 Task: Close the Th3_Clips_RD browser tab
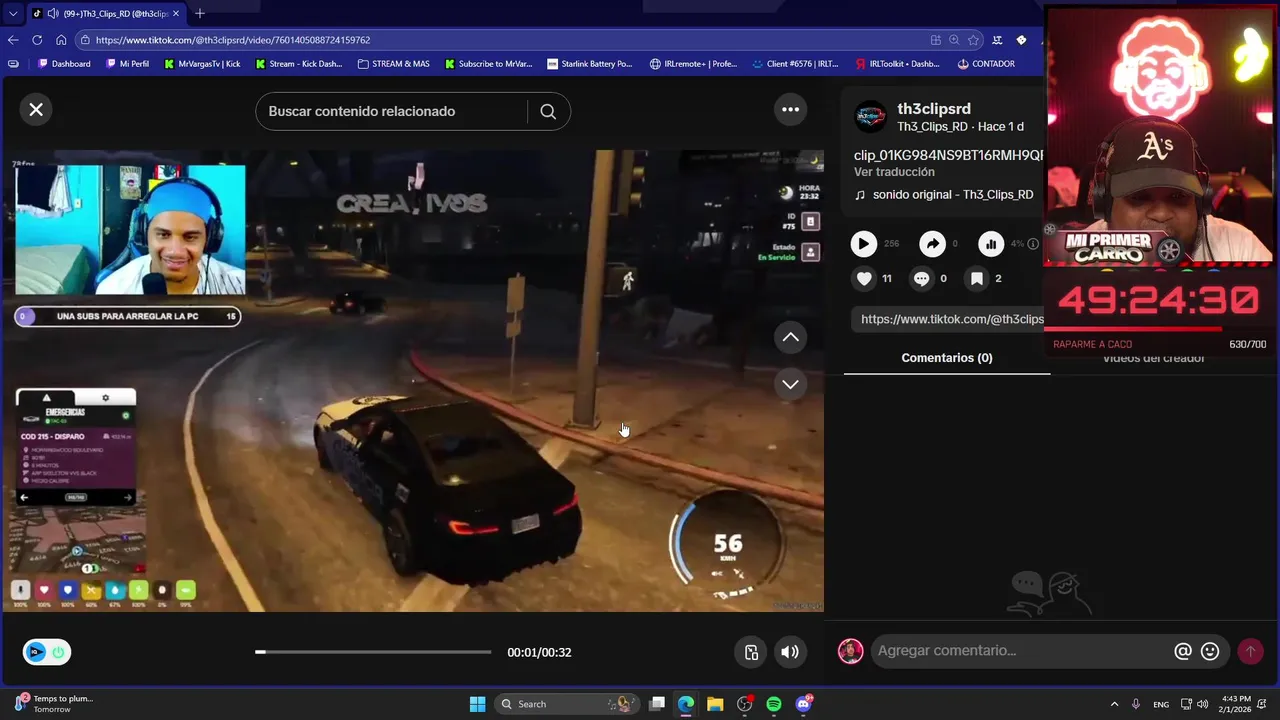coord(176,13)
